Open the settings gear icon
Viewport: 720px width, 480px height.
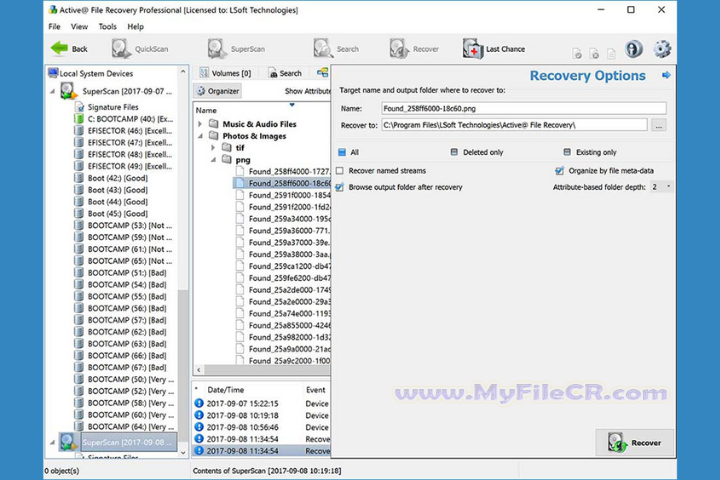662,49
